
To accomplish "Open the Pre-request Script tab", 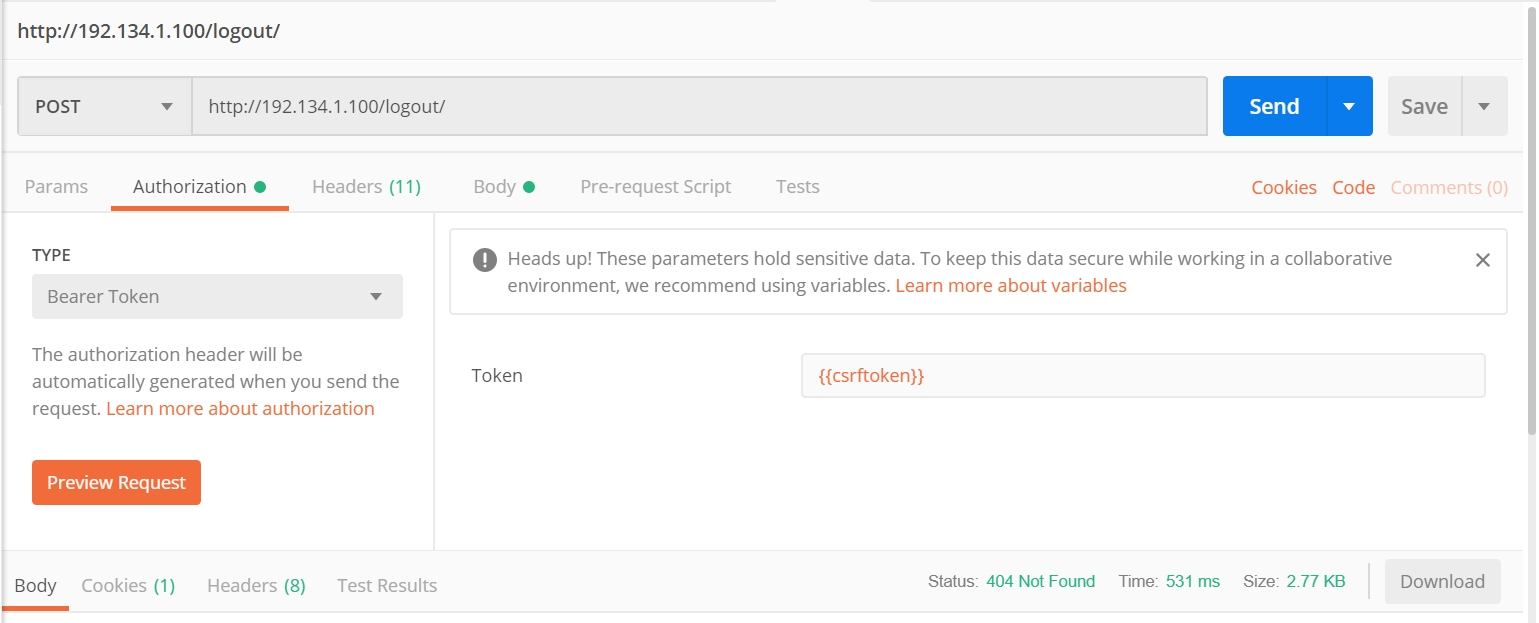I will pos(655,187).
